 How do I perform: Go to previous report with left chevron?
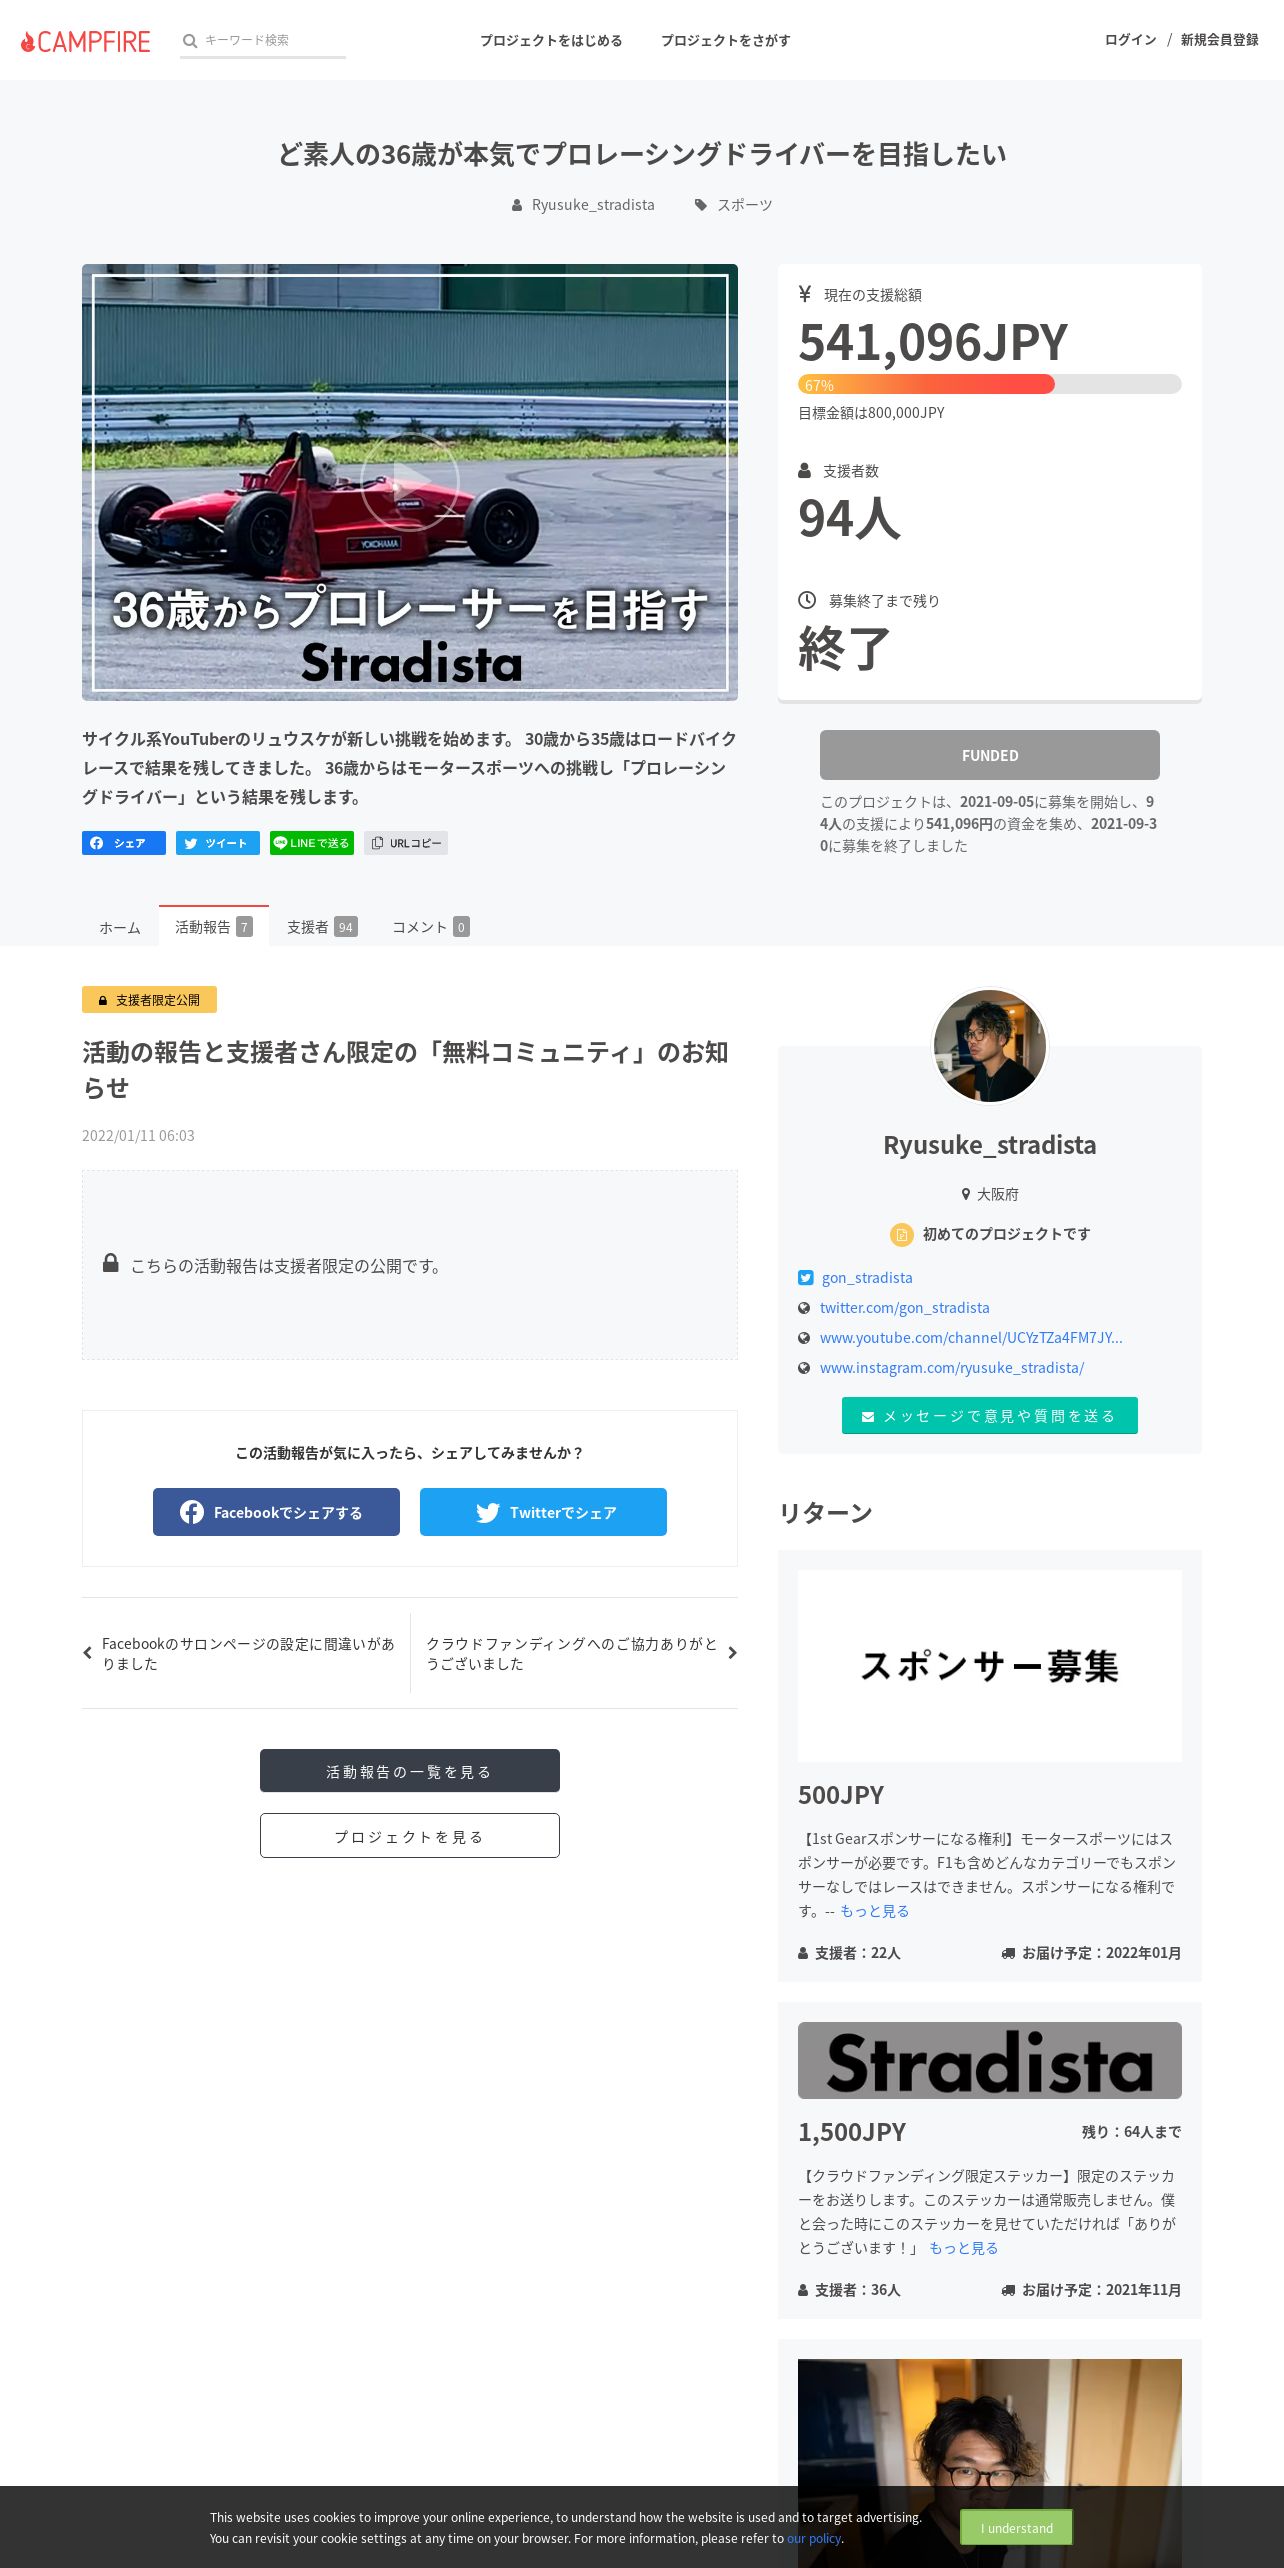pyautogui.click(x=87, y=1653)
